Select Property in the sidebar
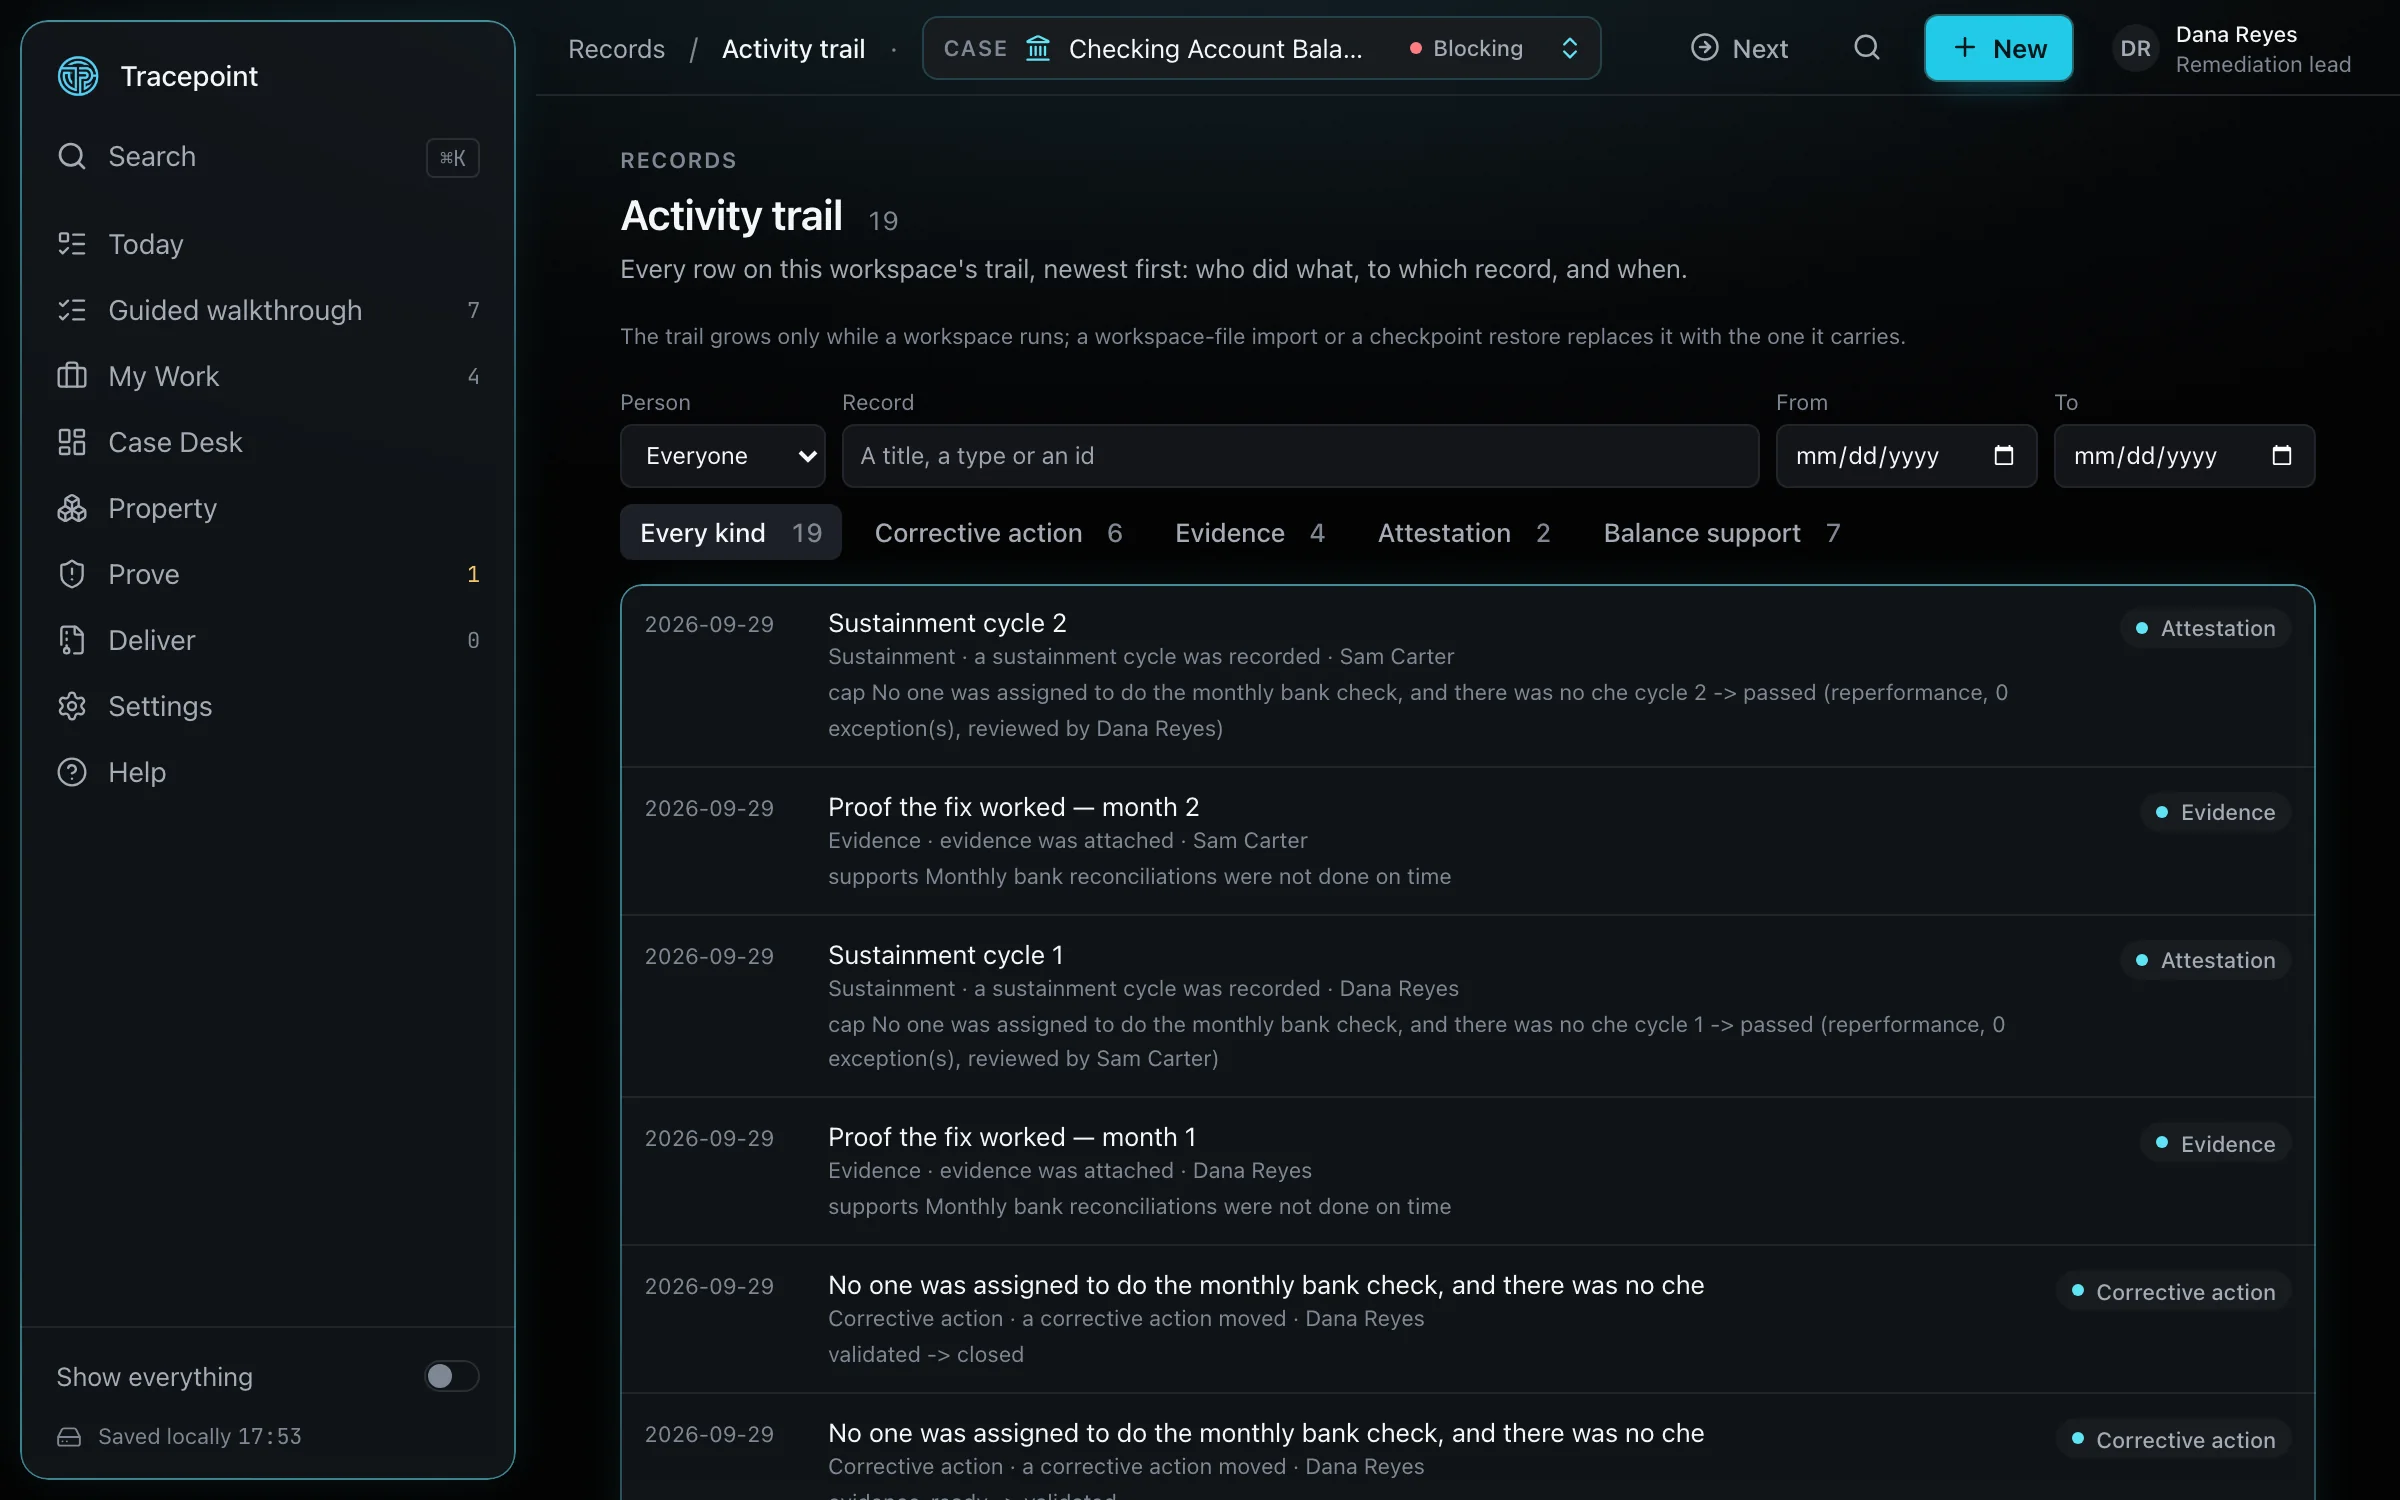This screenshot has height=1500, width=2400. (268, 508)
